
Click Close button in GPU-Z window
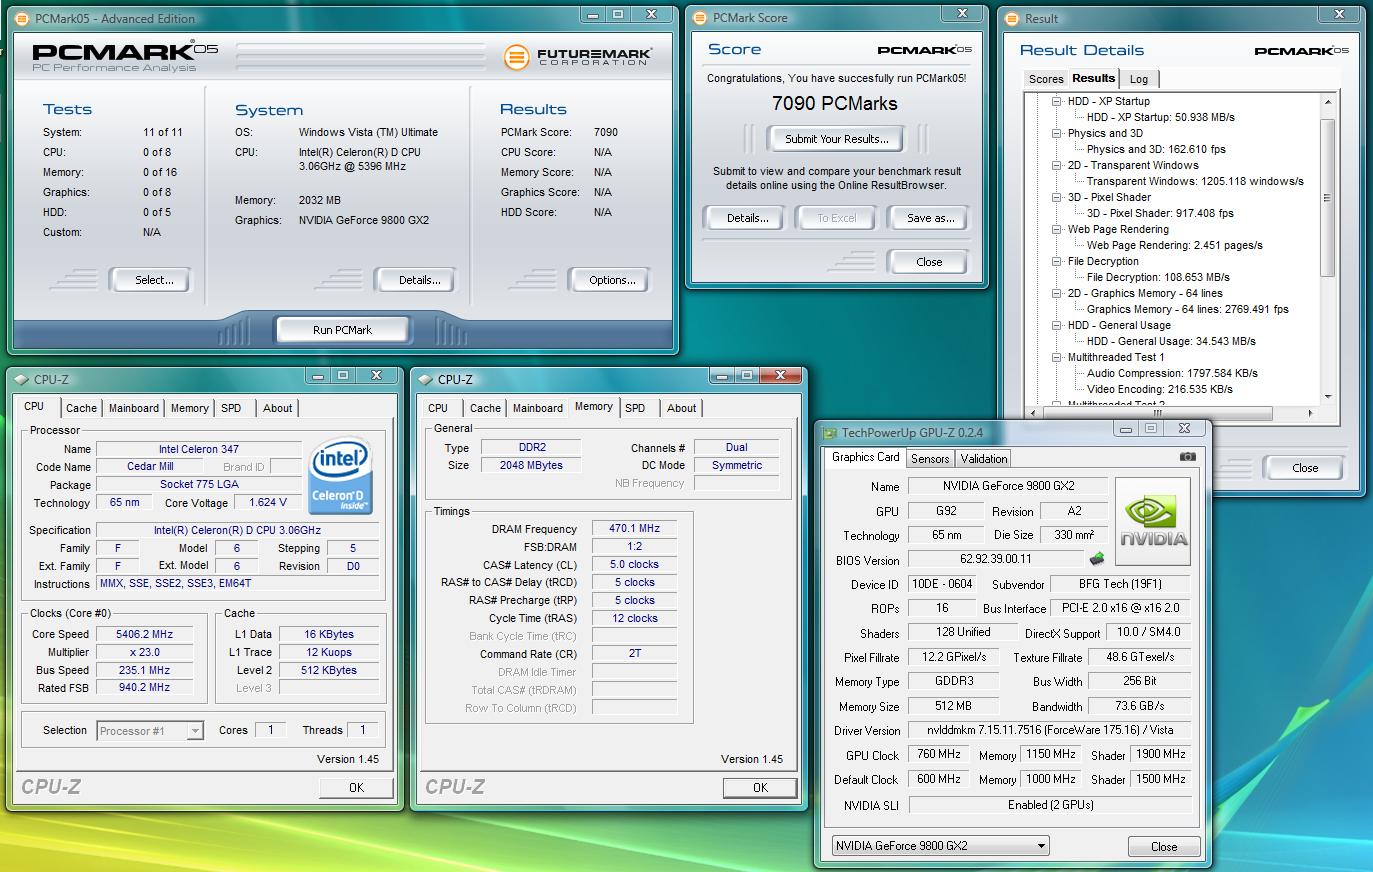click(1164, 847)
